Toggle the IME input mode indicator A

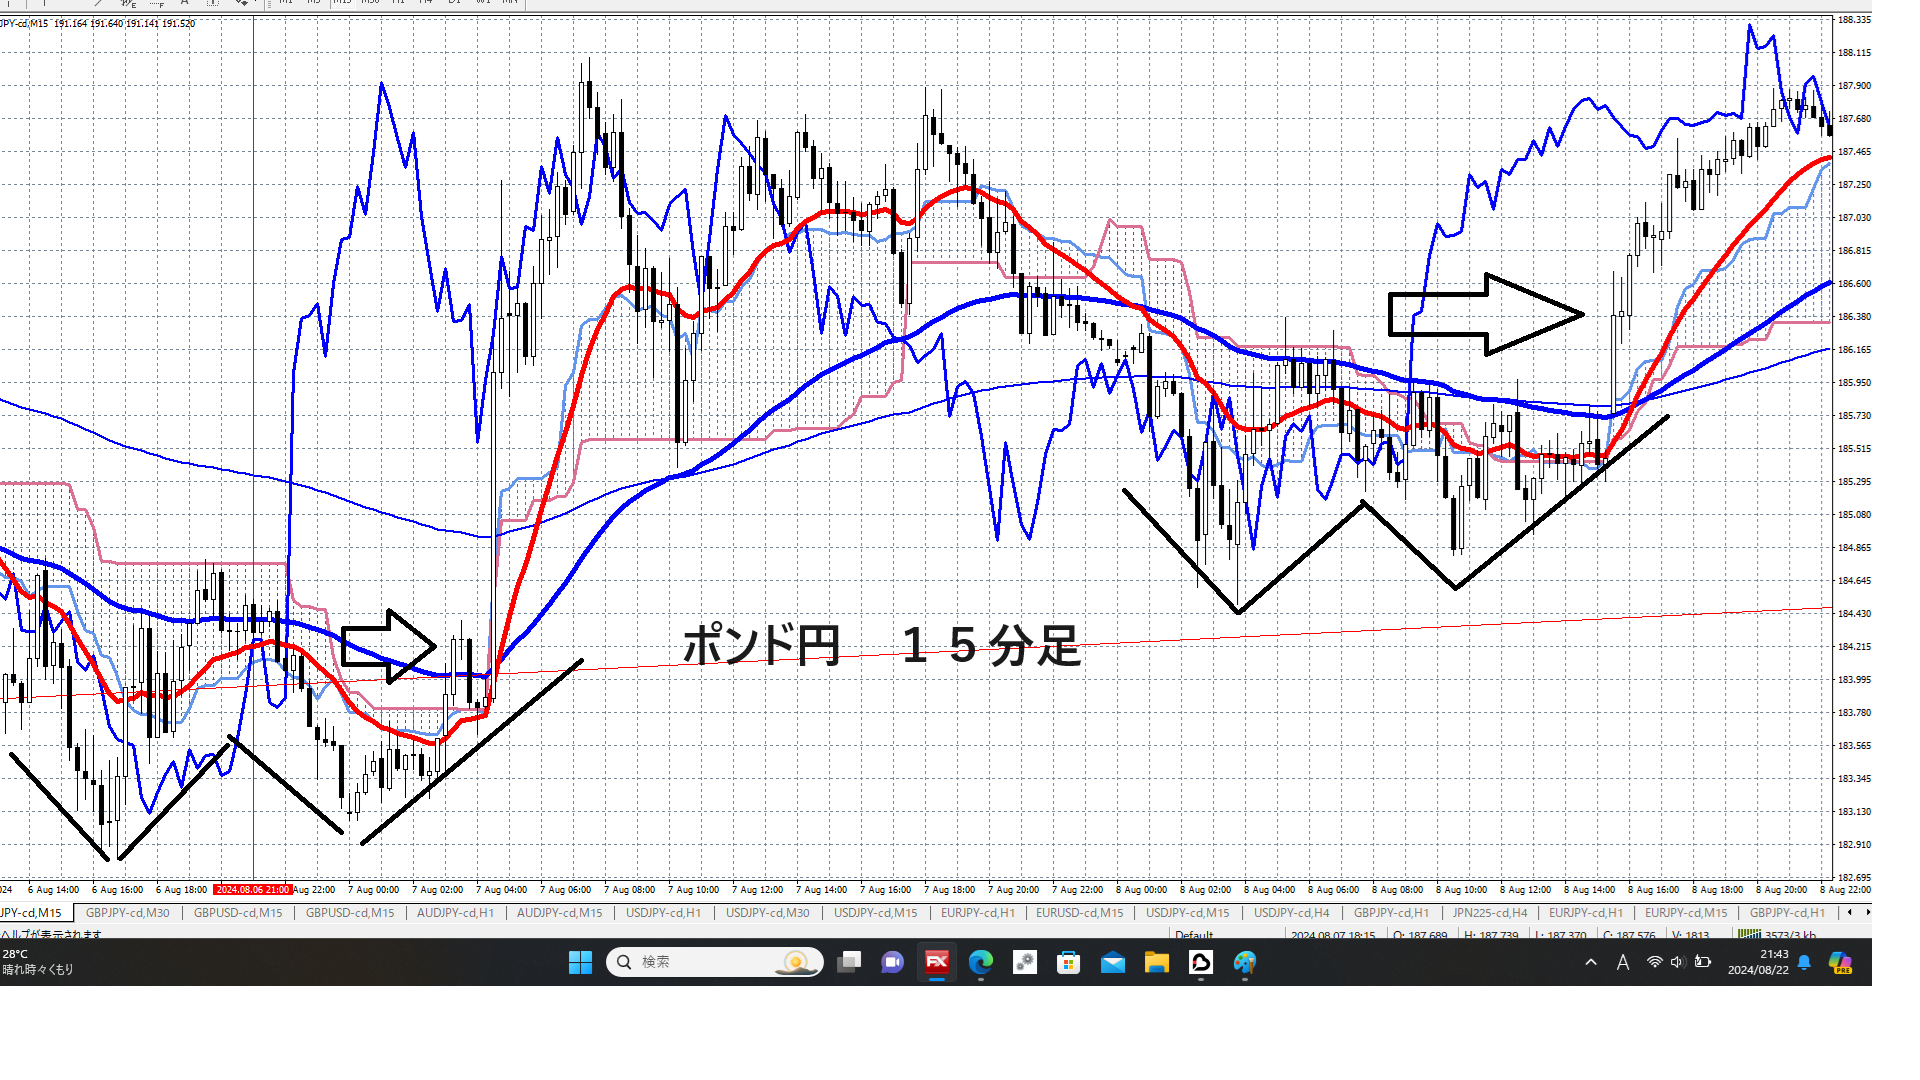click(x=1623, y=962)
